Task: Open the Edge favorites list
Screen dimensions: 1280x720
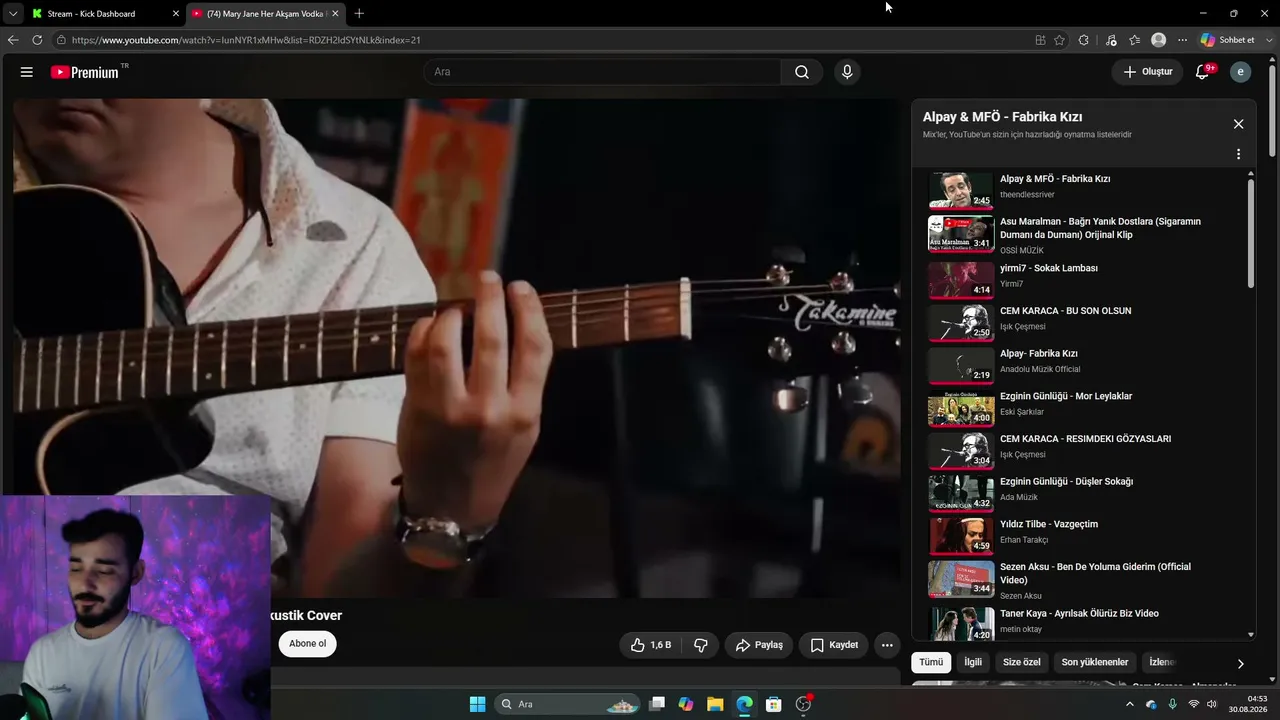Action: pos(1135,40)
